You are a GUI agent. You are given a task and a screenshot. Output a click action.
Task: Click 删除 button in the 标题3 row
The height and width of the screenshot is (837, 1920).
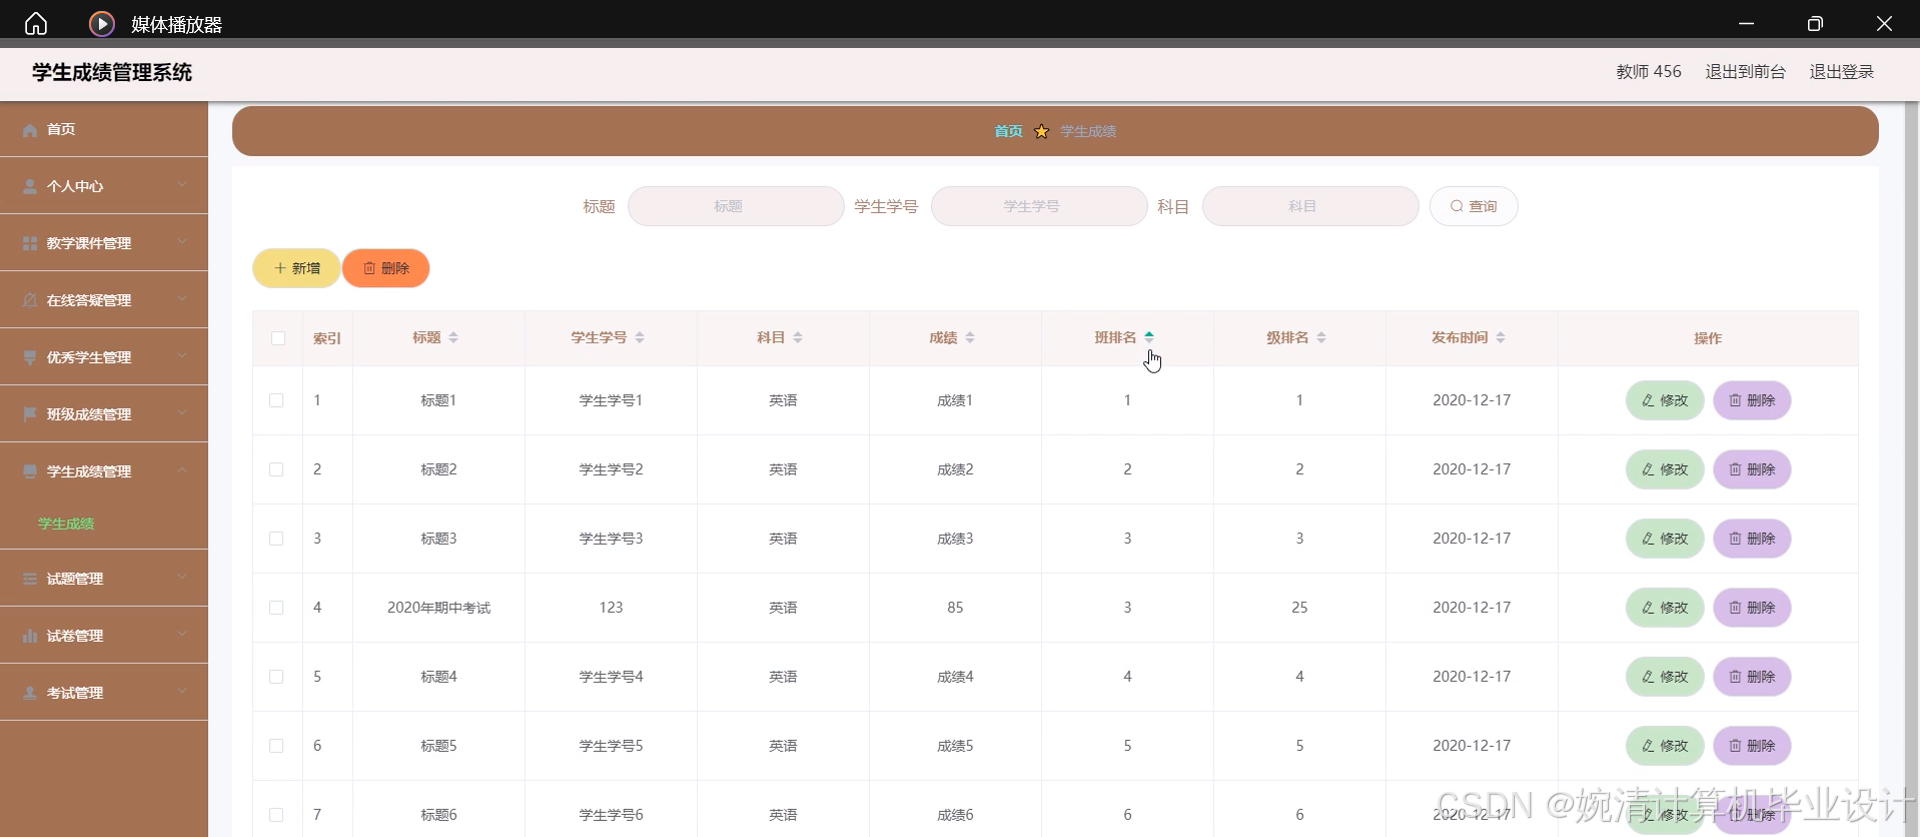pyautogui.click(x=1752, y=538)
